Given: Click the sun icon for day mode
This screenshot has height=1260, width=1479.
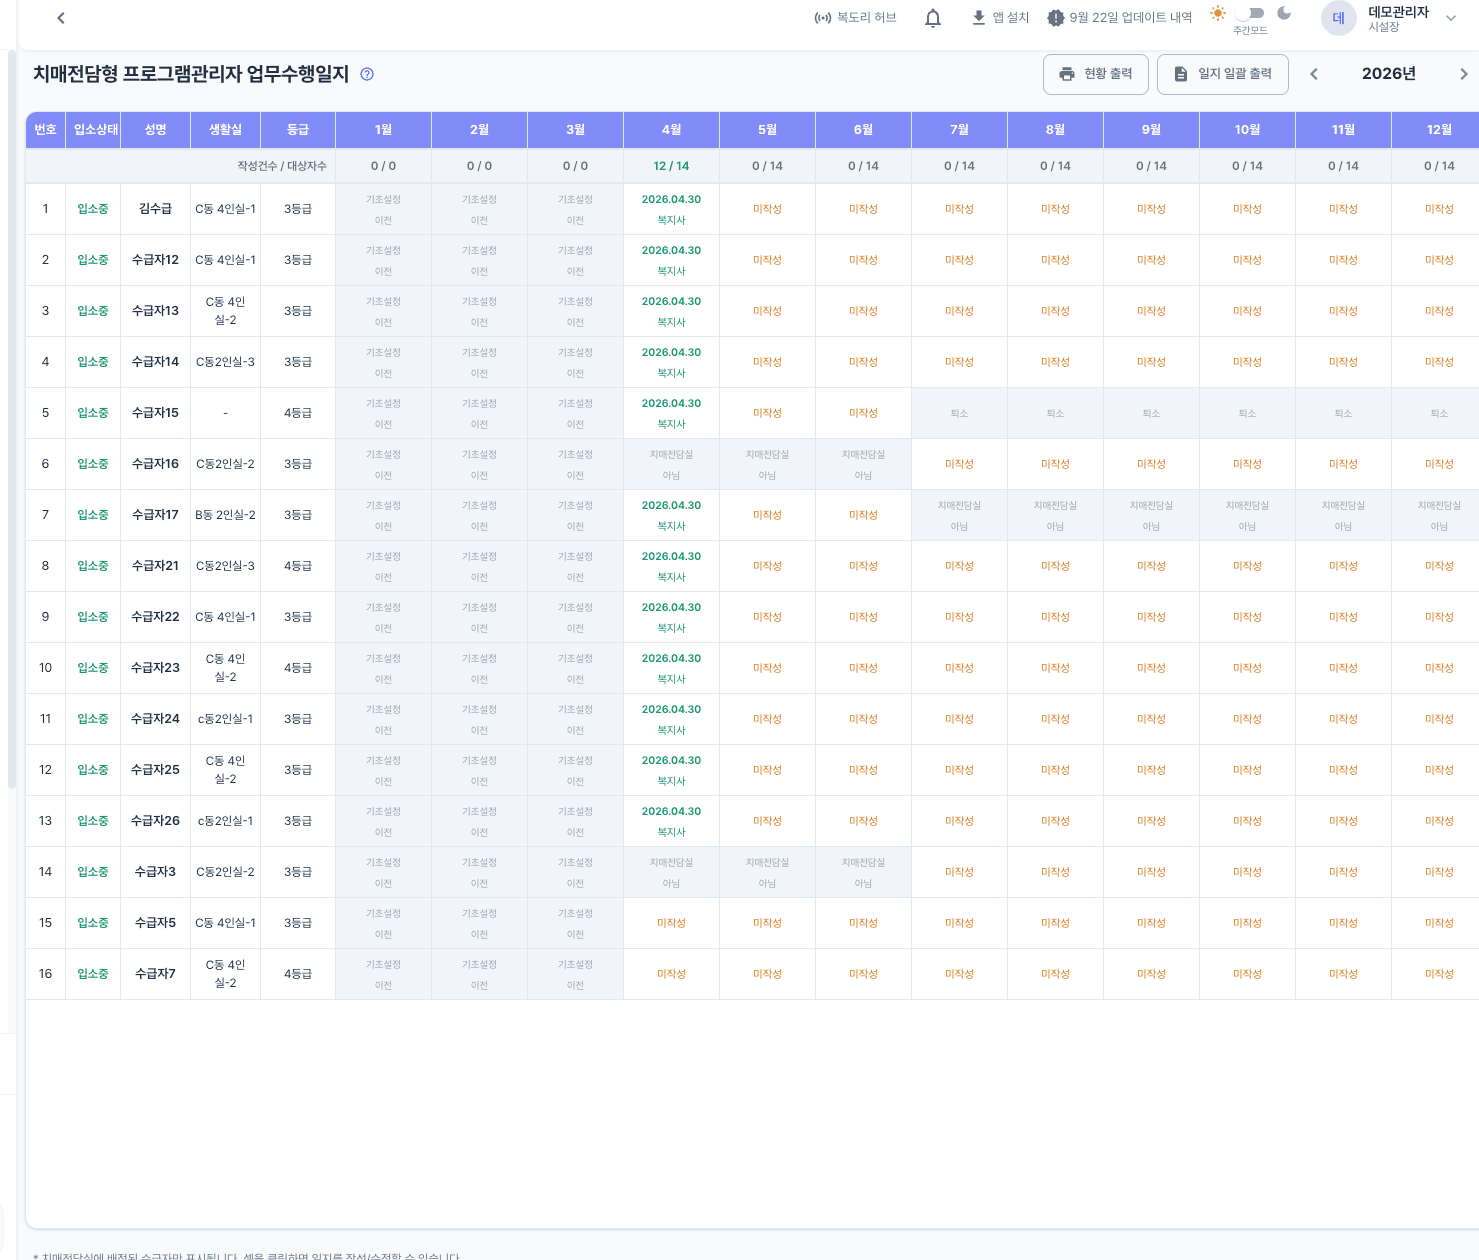Looking at the screenshot, I should pyautogui.click(x=1217, y=13).
